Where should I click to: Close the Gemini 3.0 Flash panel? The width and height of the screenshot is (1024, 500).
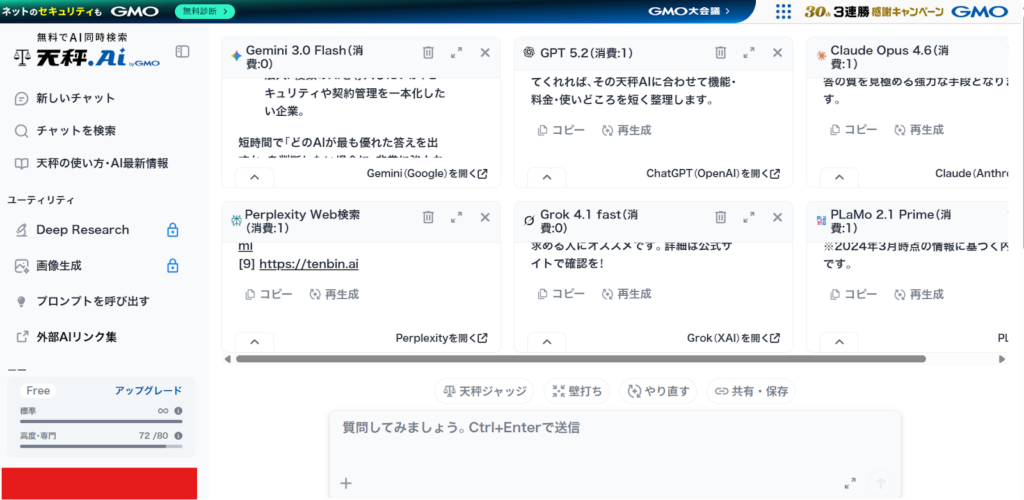[485, 53]
